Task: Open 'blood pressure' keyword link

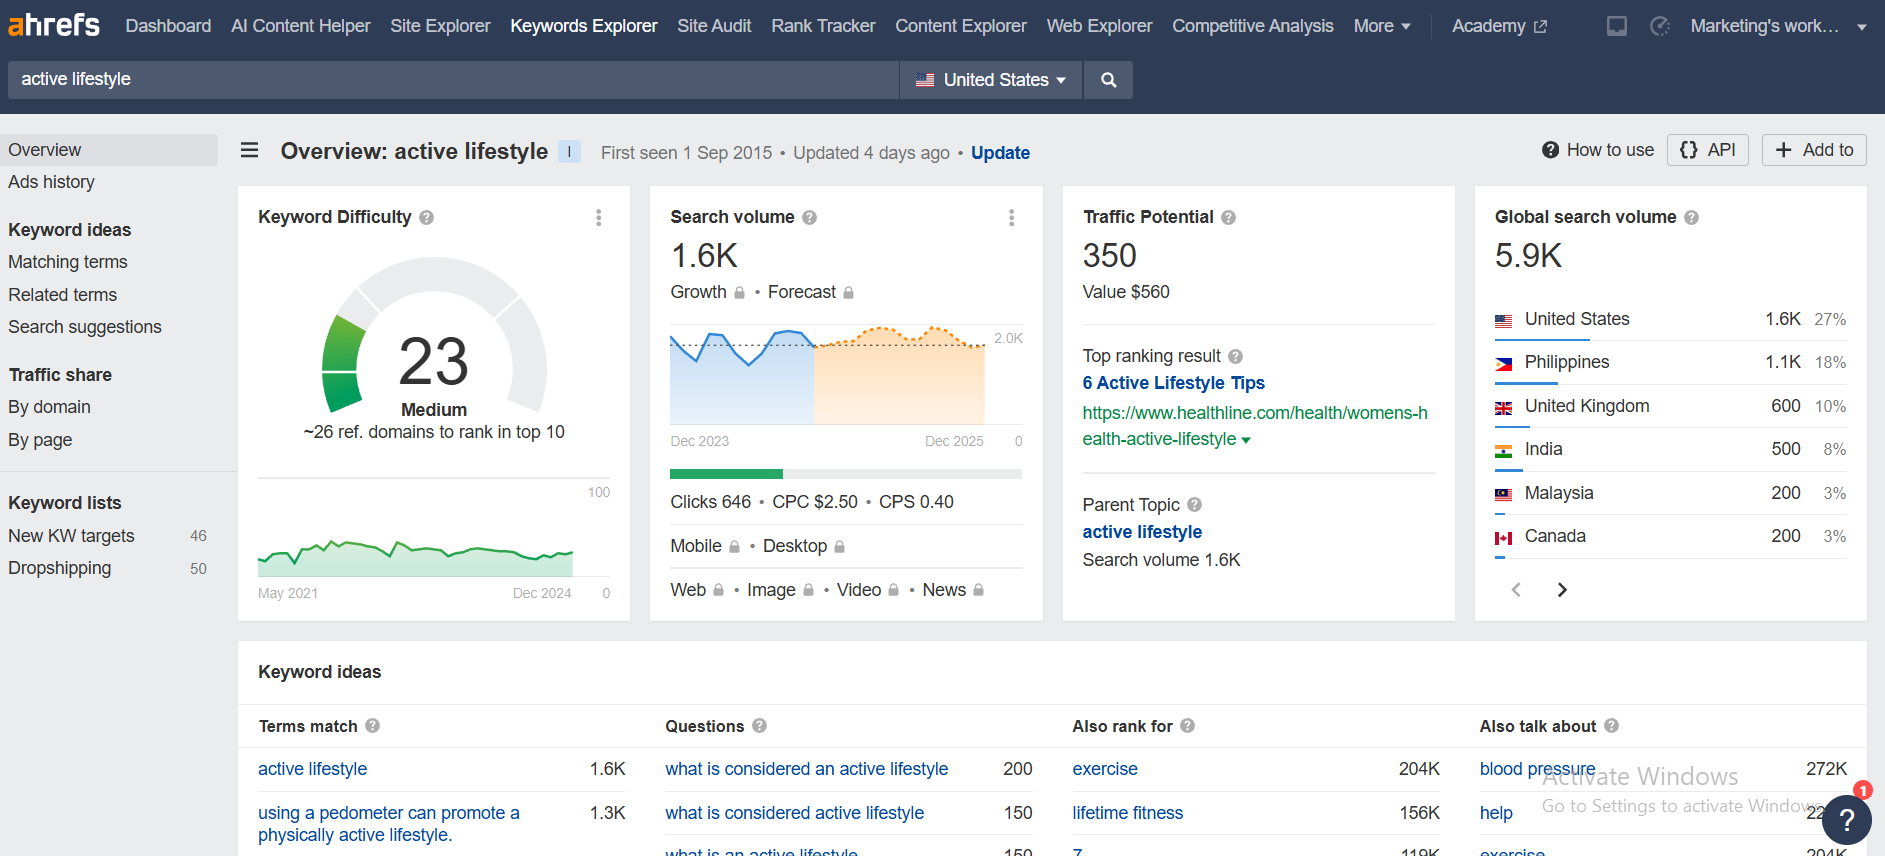Action: [1538, 769]
